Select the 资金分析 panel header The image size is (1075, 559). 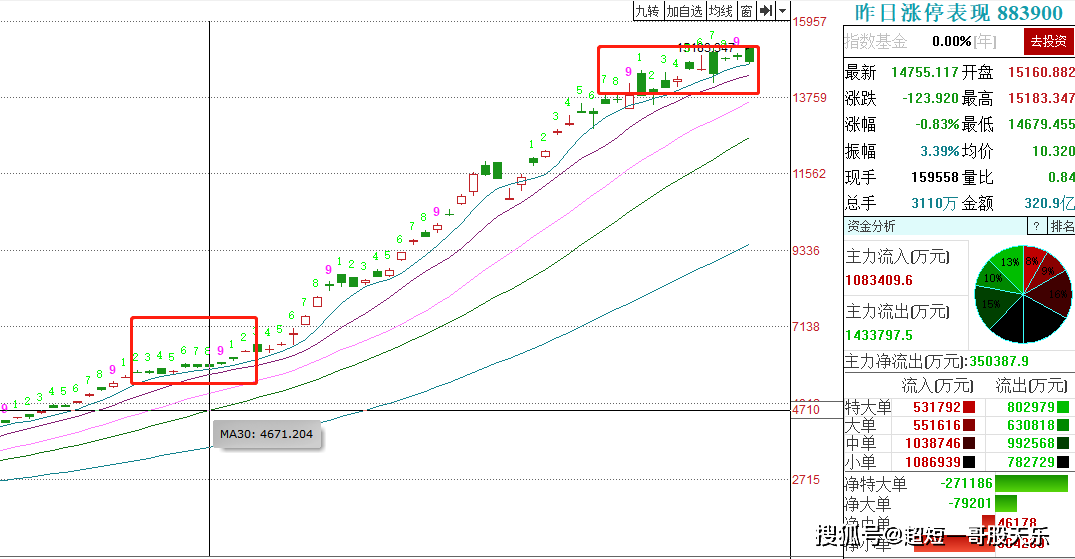[x=871, y=226]
